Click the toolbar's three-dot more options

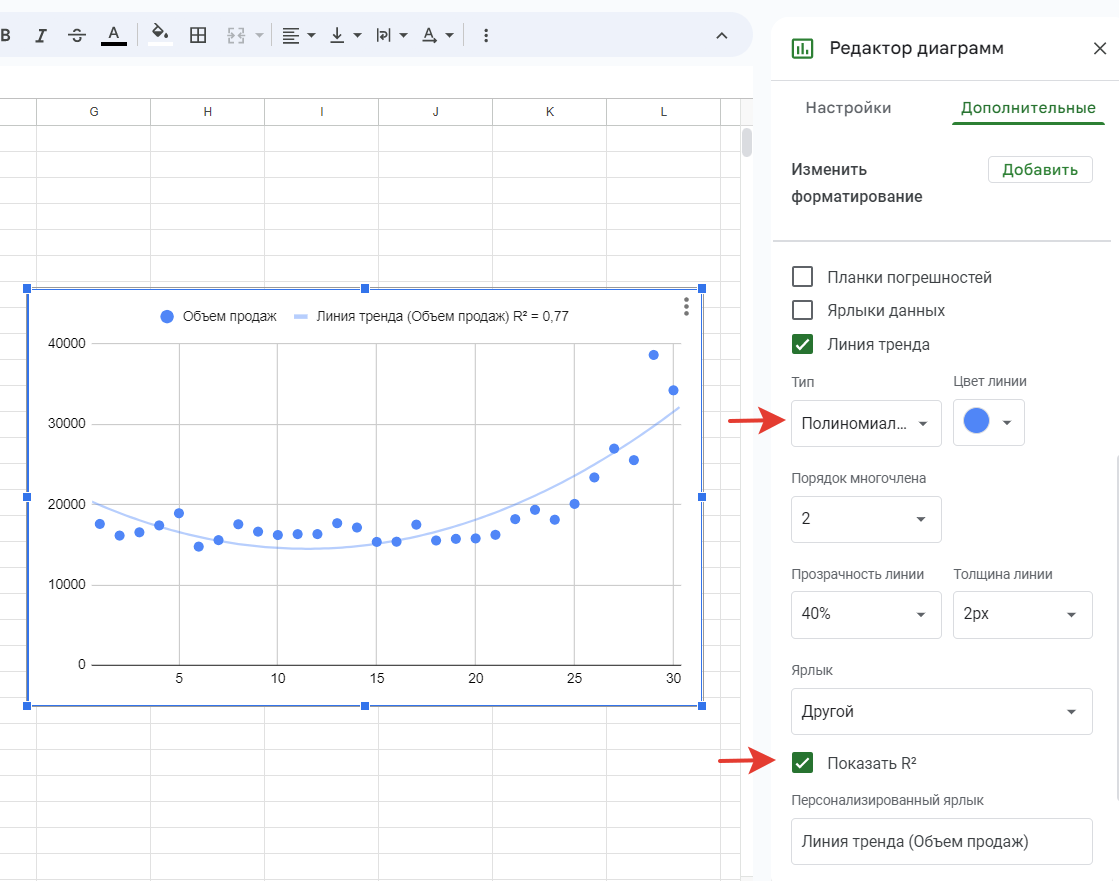tap(486, 35)
